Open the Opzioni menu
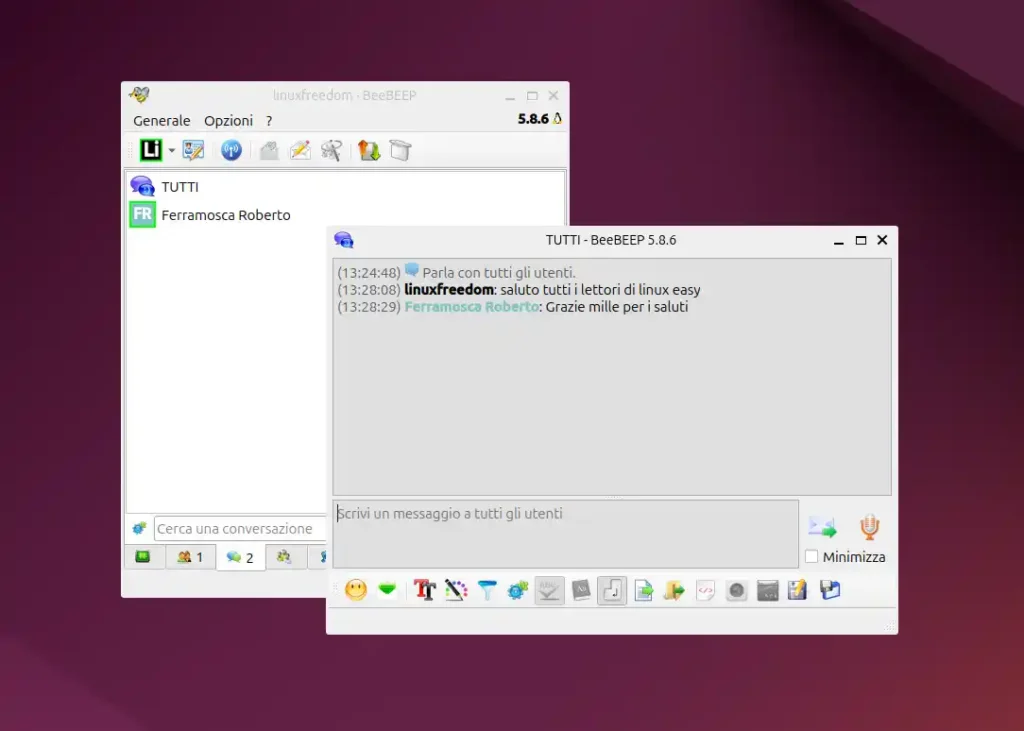The height and width of the screenshot is (731, 1024). click(x=228, y=121)
